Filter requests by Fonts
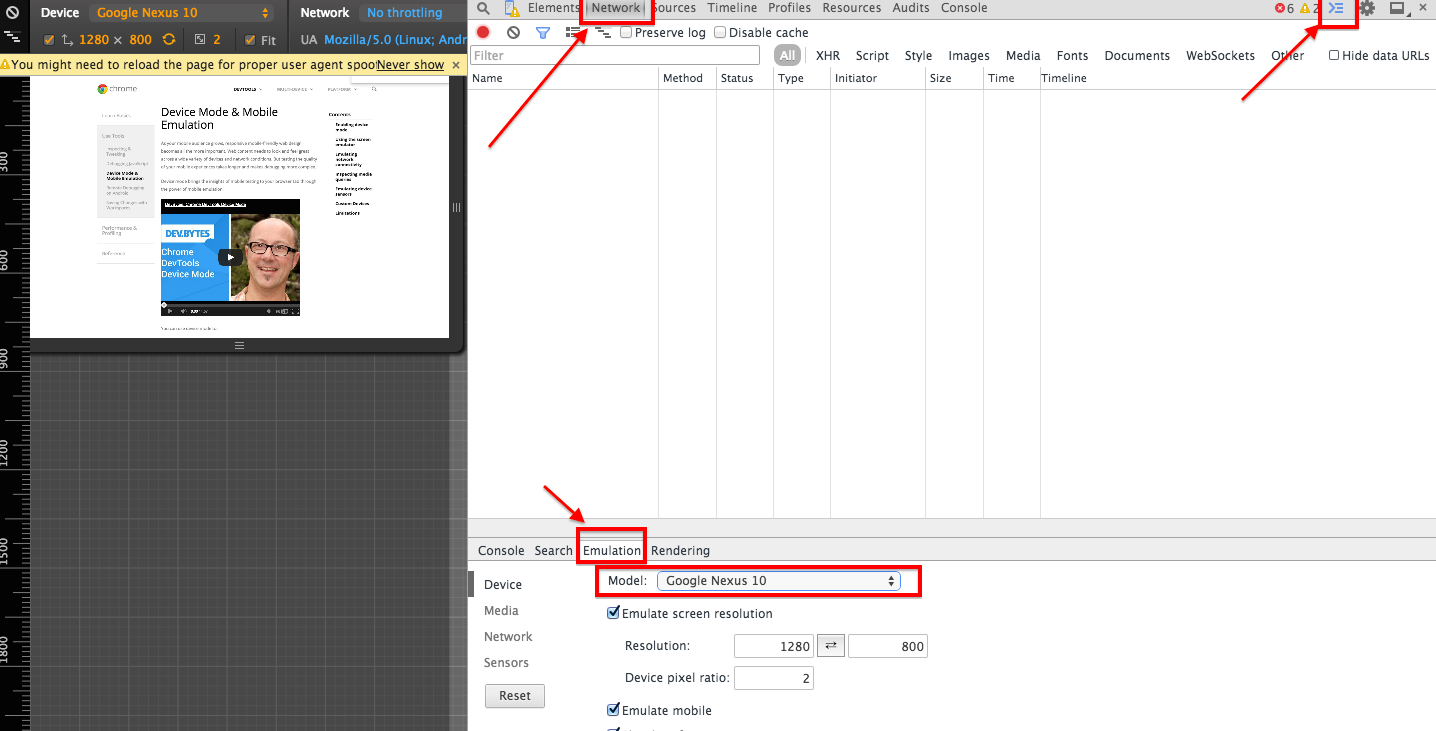1436x731 pixels. (1072, 56)
